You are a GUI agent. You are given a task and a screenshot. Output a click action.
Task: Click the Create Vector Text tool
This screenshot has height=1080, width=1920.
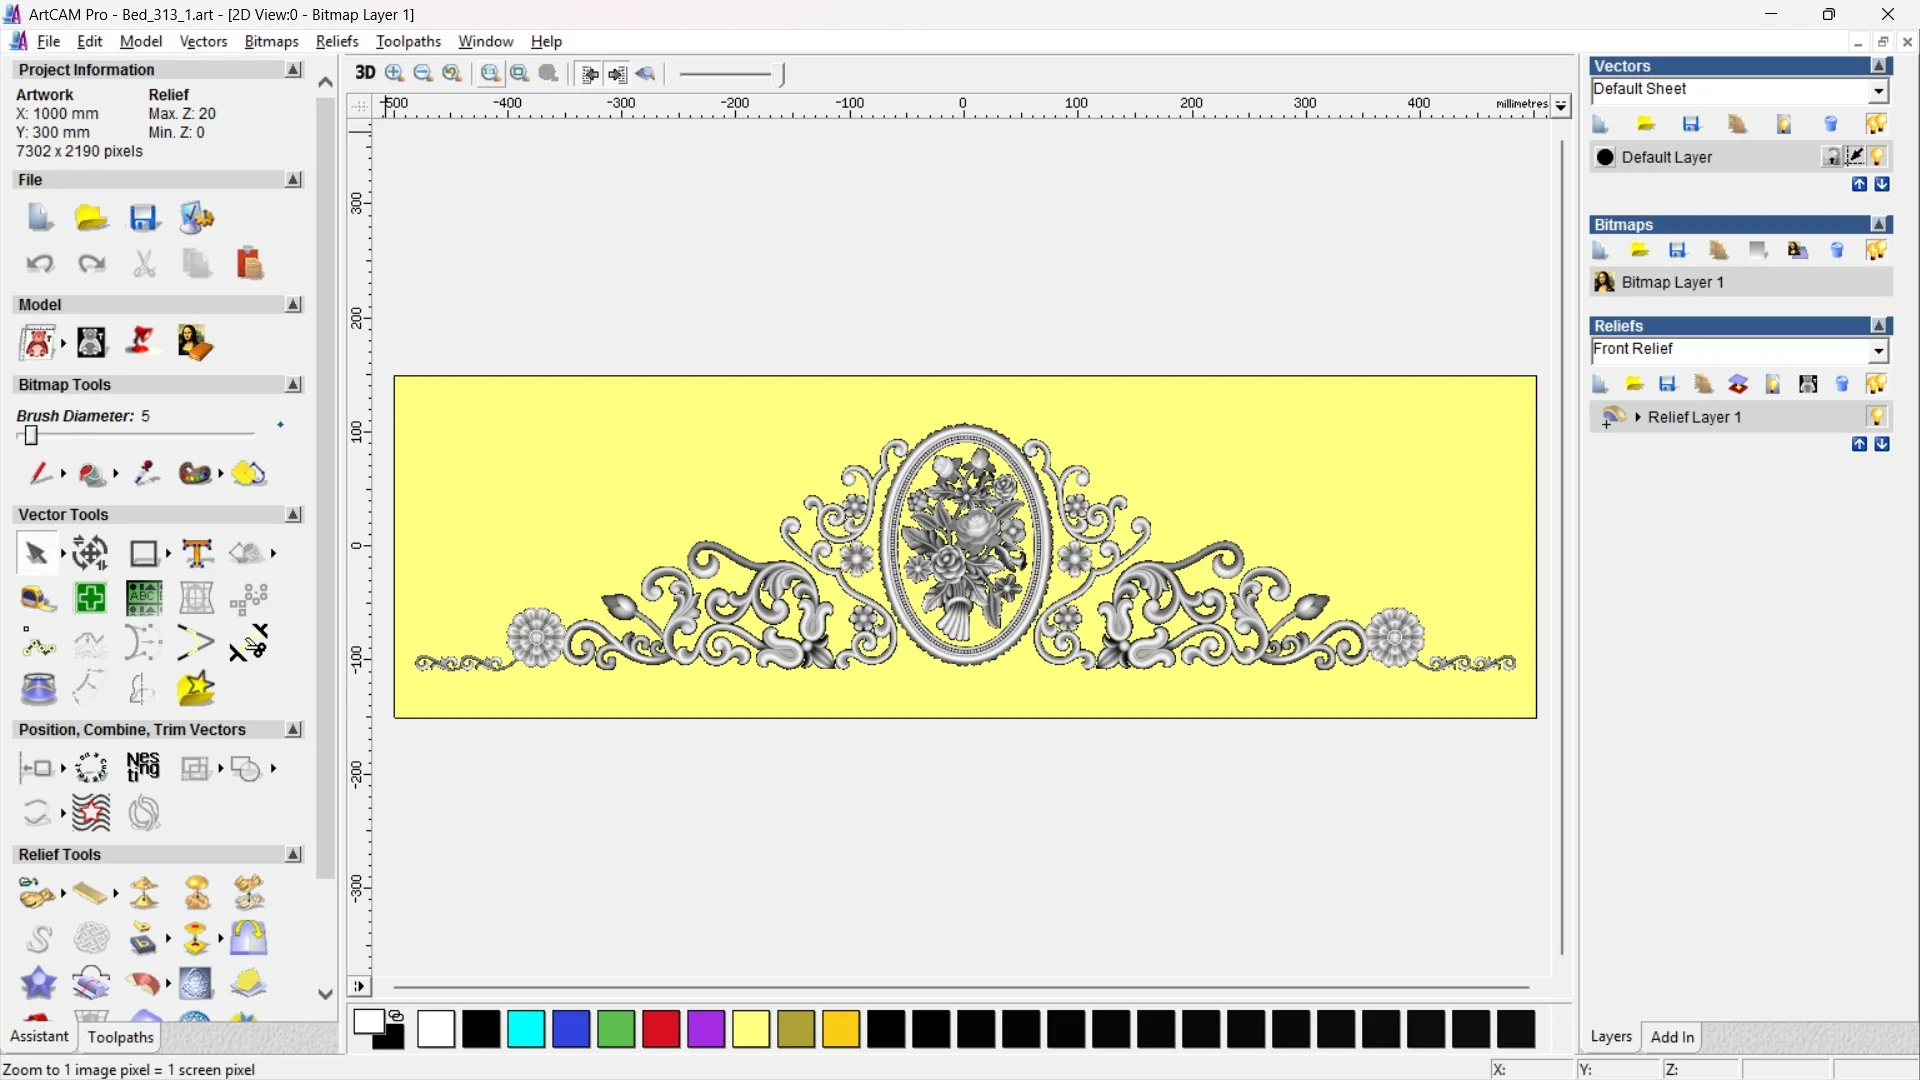197,553
